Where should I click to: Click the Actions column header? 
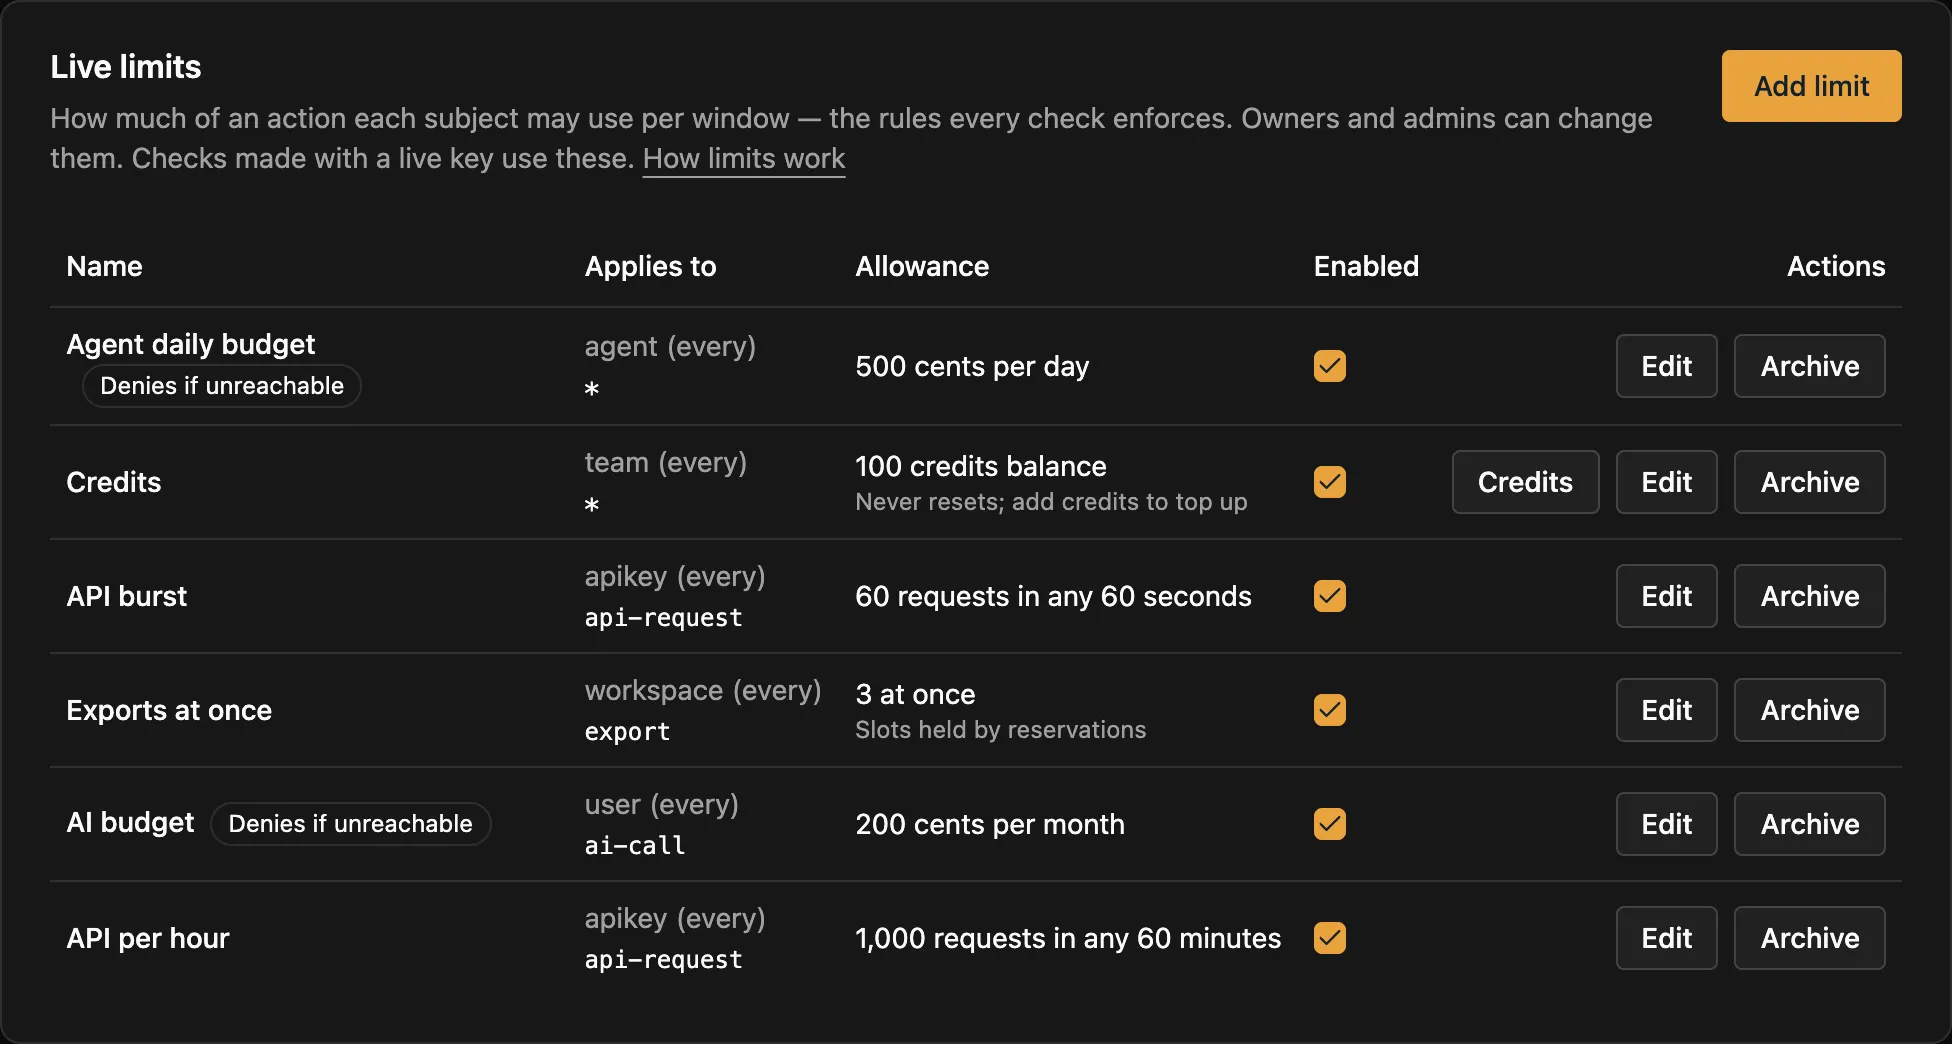coord(1836,266)
